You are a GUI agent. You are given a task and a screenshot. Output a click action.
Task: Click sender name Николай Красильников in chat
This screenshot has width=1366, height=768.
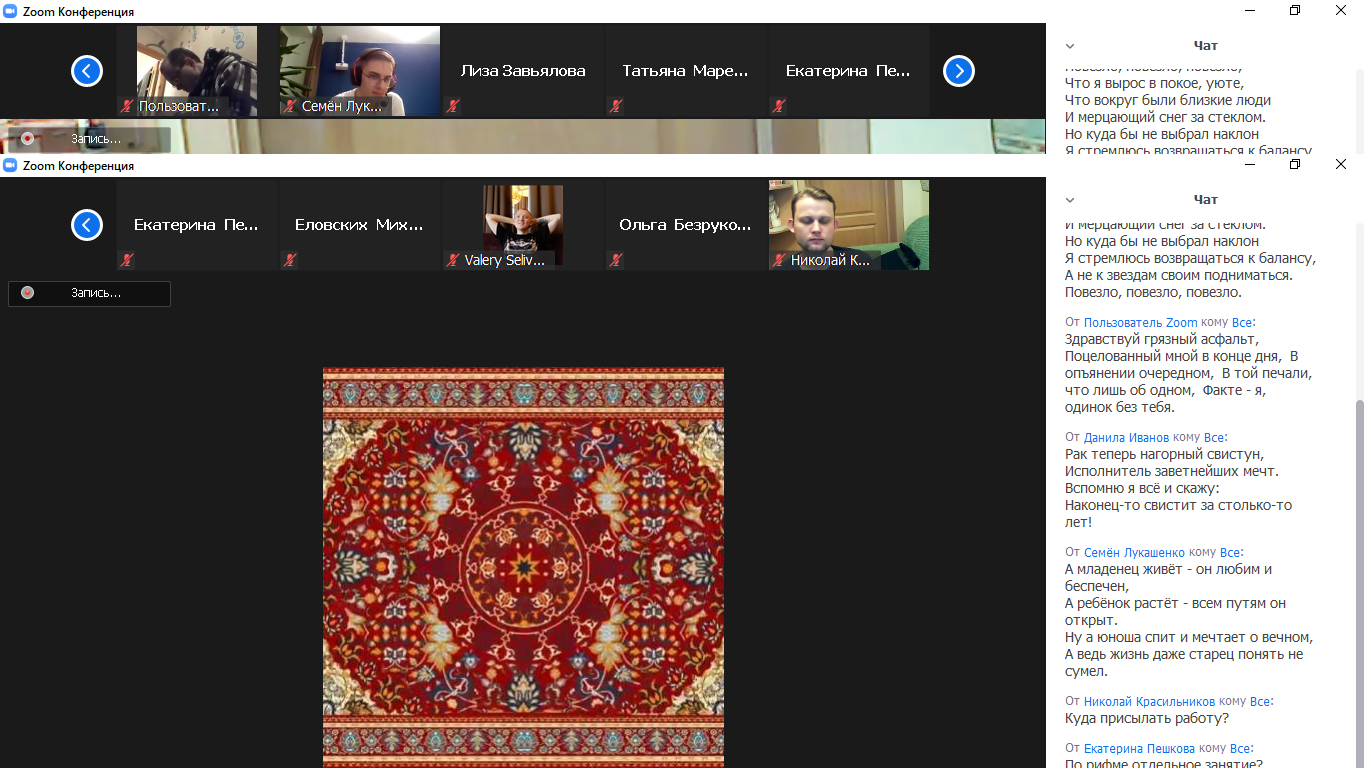coord(1149,701)
